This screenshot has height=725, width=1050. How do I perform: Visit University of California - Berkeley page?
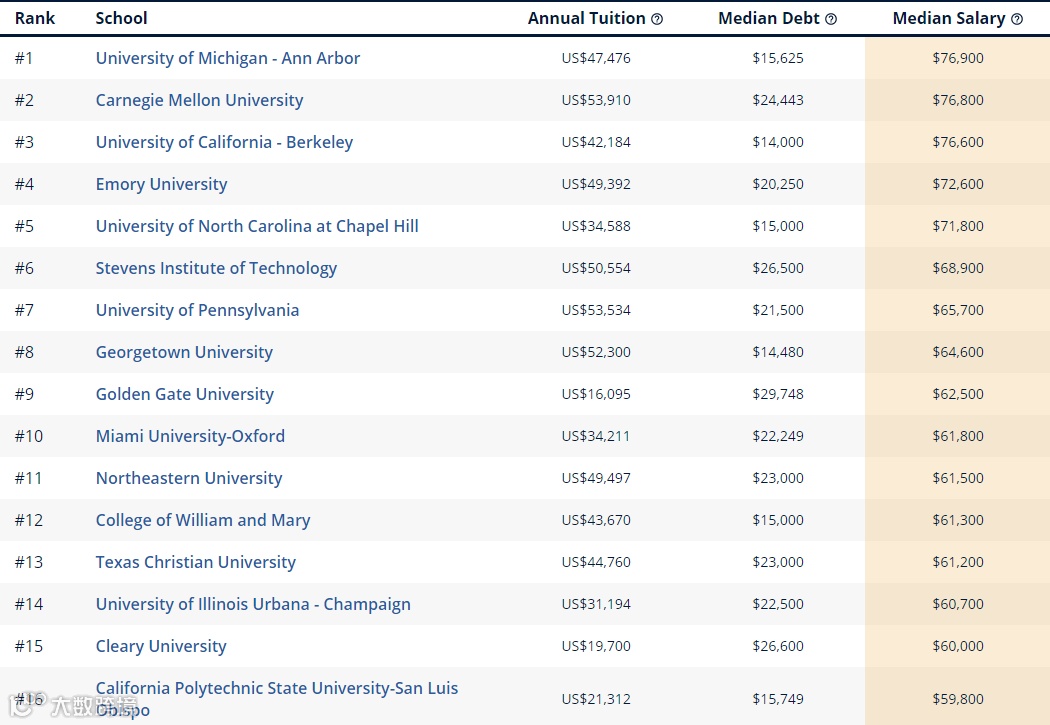pyautogui.click(x=224, y=143)
